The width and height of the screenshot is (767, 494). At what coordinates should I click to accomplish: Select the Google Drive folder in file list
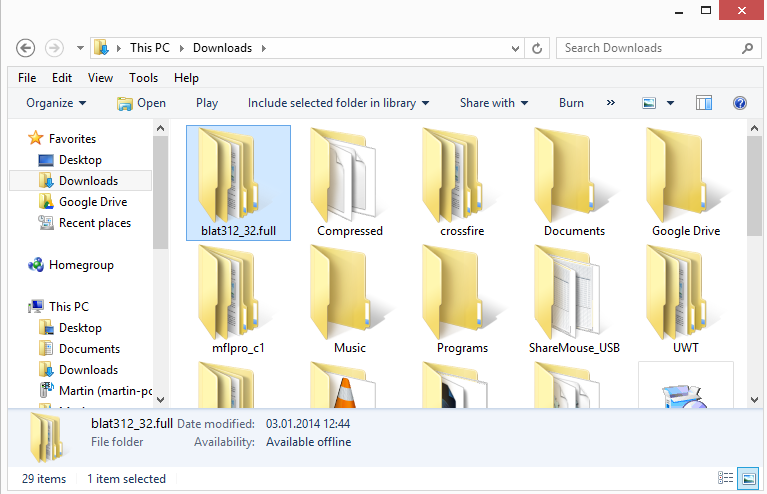(686, 183)
